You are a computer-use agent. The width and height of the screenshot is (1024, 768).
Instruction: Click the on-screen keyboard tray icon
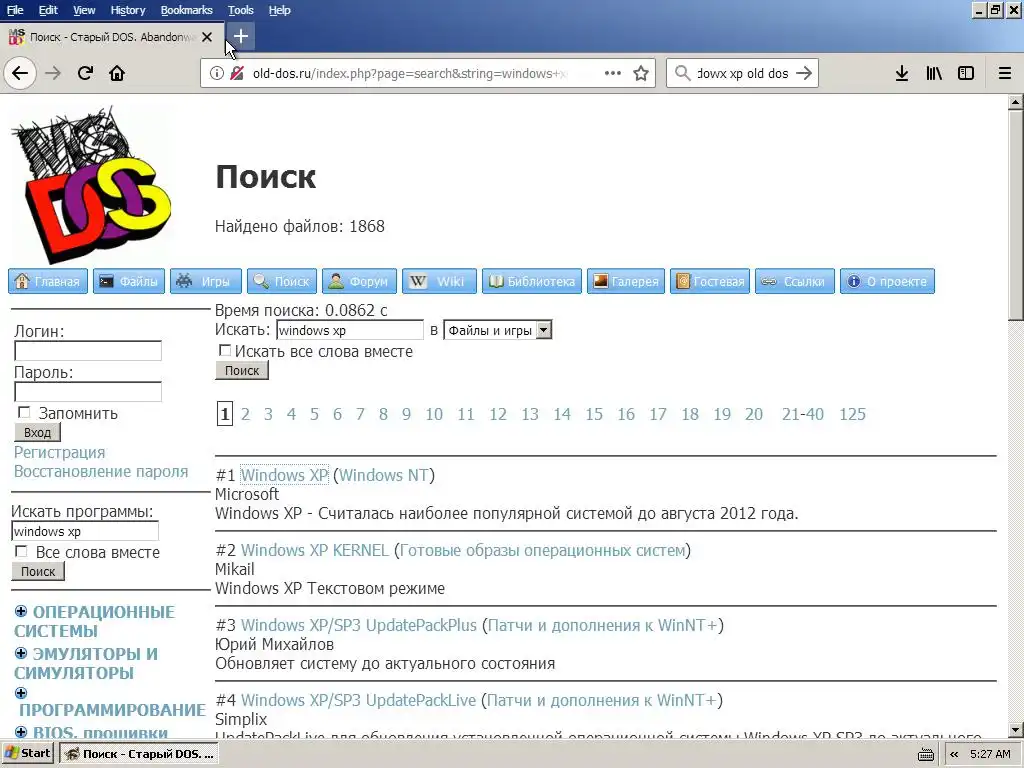[925, 754]
